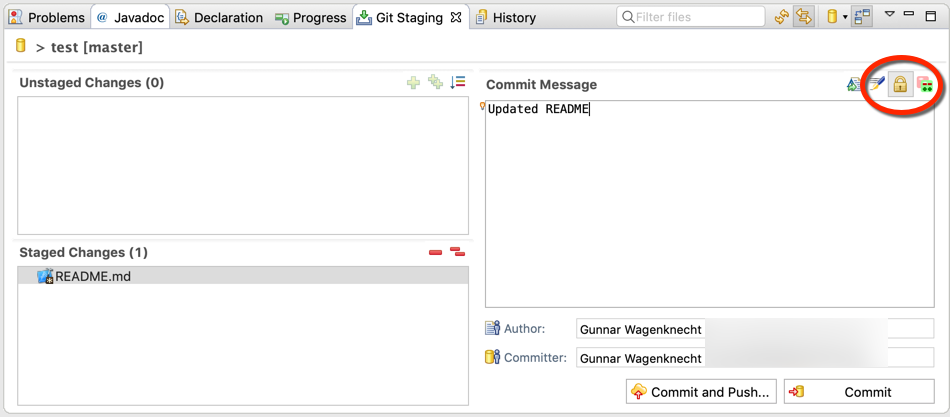Viewport: 950px width, 417px height.
Task: Toggle Add Signed-off-by pen icon
Action: pyautogui.click(x=877, y=84)
